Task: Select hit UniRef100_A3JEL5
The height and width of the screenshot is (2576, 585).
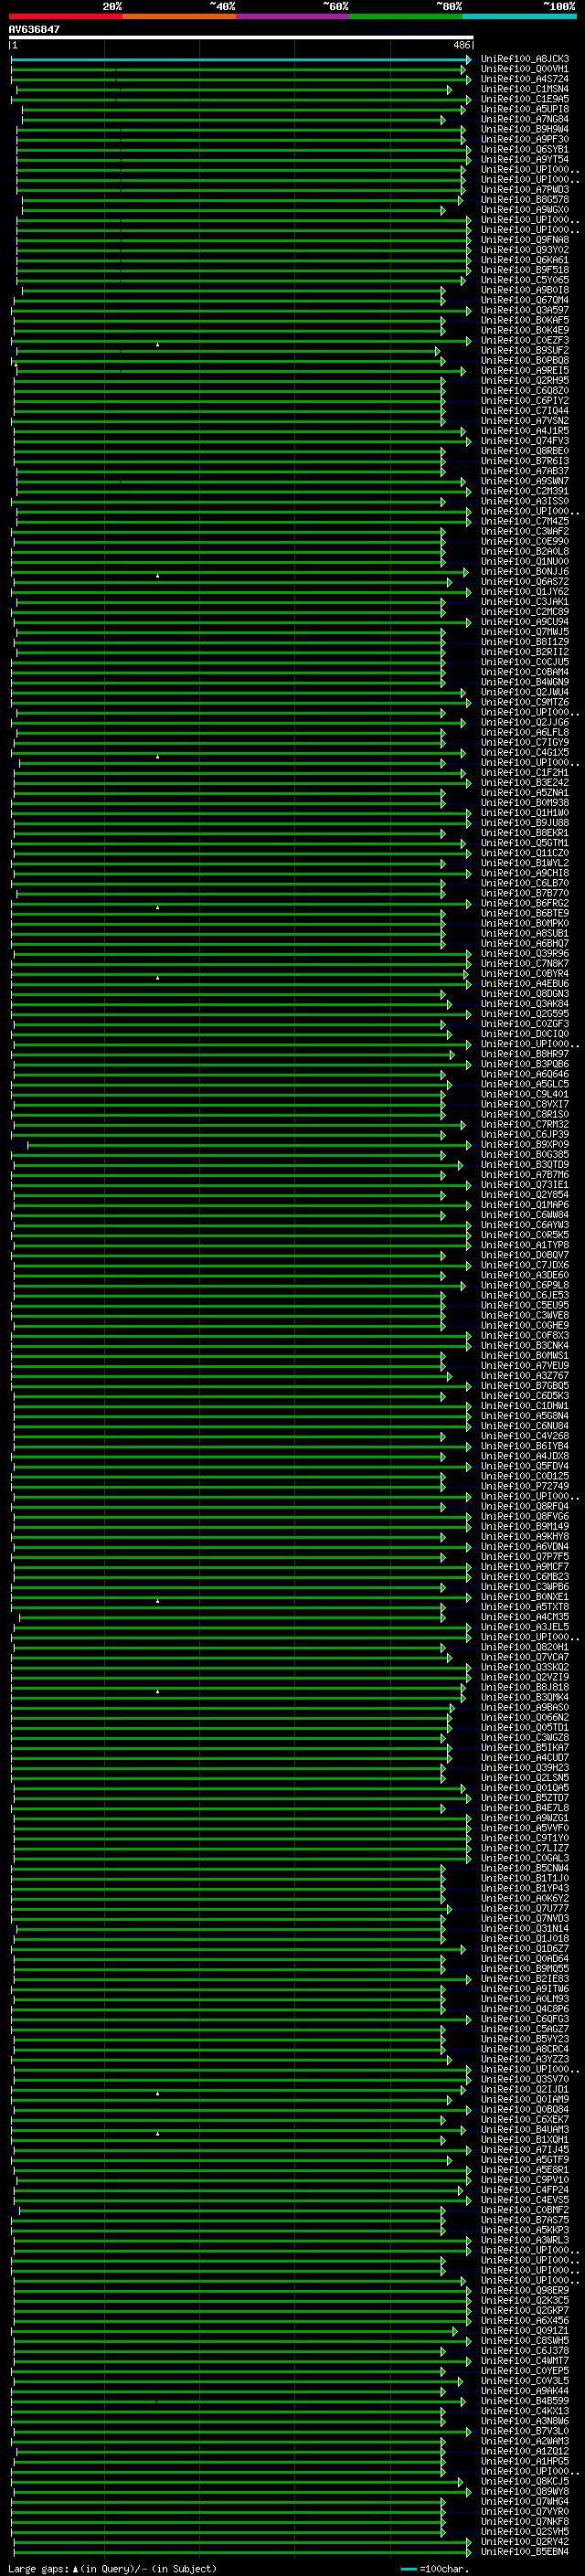Action: pyautogui.click(x=525, y=1627)
